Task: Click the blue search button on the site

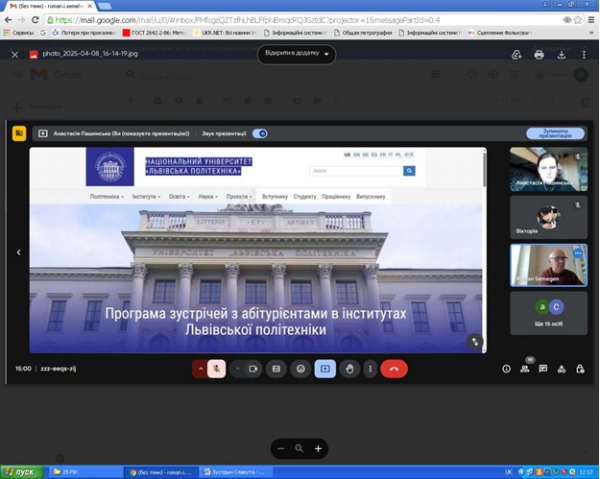Action: [x=409, y=171]
